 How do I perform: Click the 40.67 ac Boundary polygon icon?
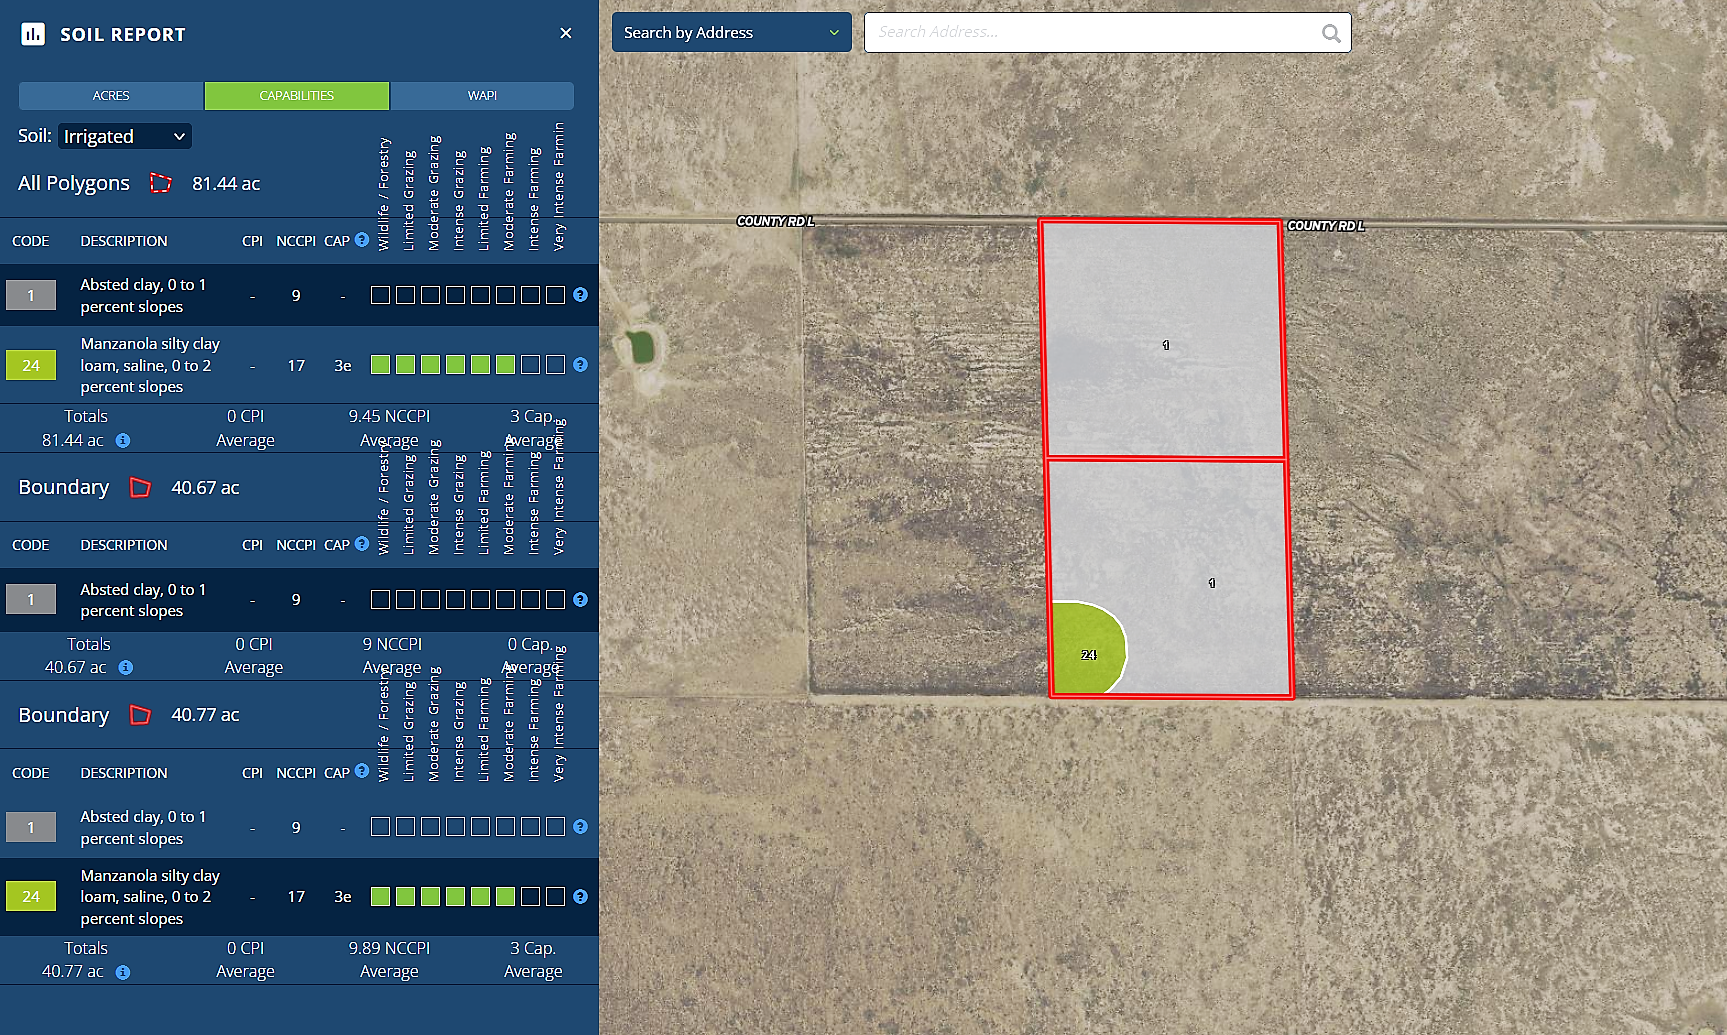[140, 488]
